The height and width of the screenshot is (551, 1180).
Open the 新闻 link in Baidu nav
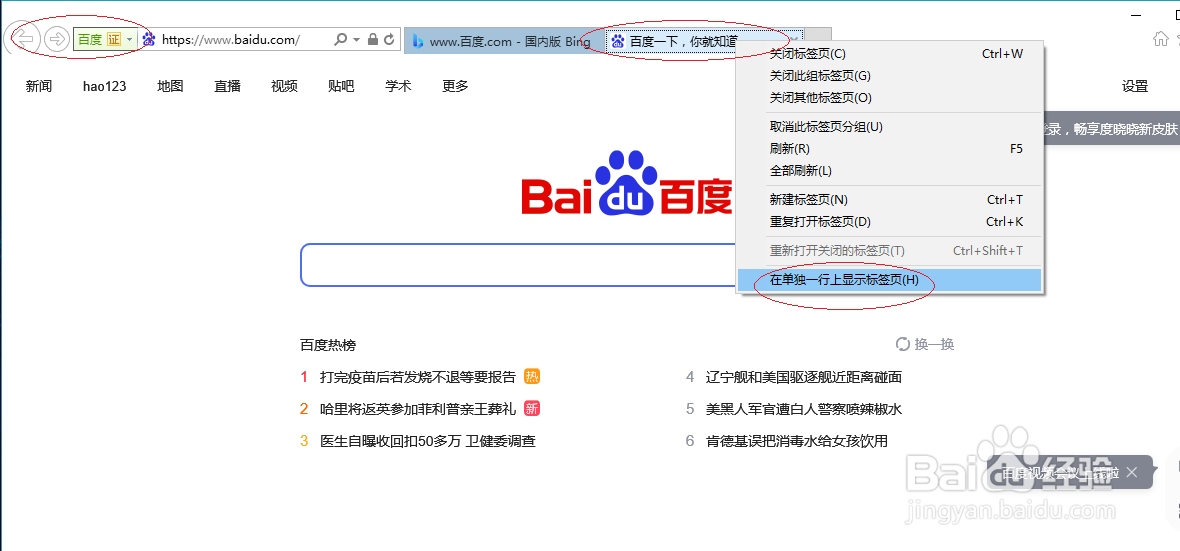pos(39,87)
